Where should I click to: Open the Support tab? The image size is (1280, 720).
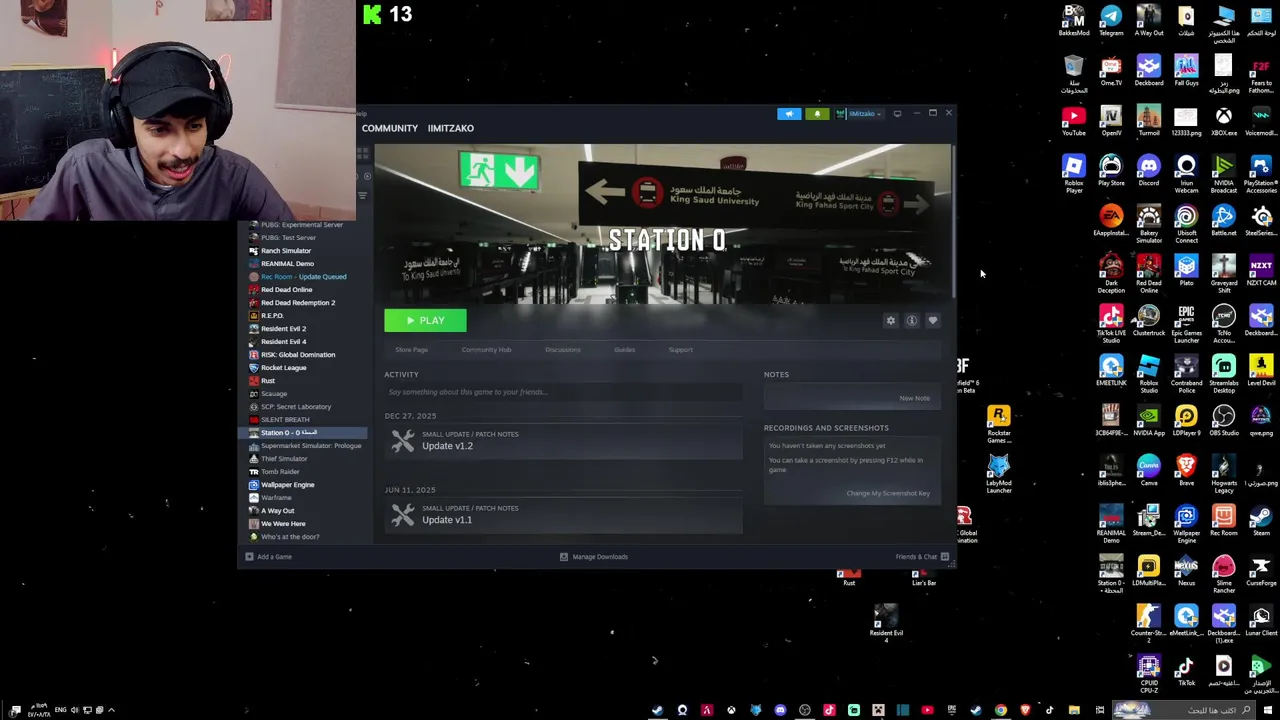pyautogui.click(x=680, y=350)
